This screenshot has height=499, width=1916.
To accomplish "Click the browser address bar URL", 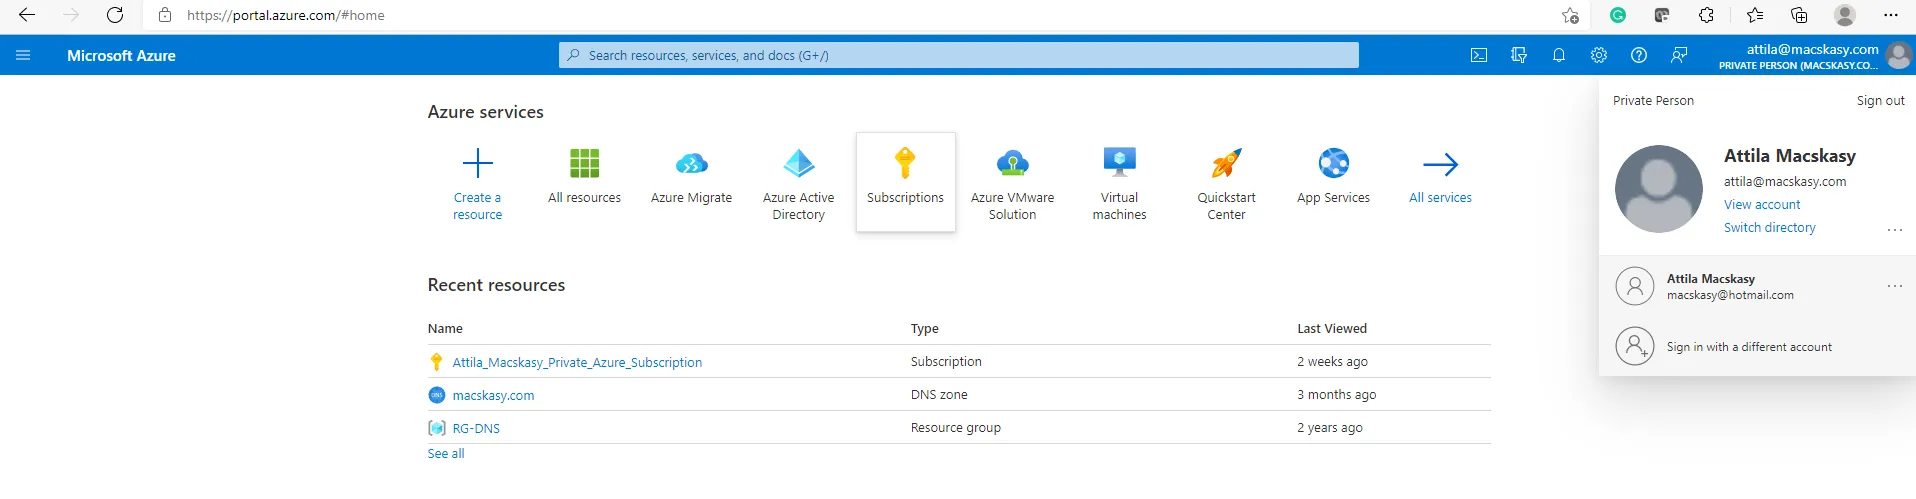I will coord(286,15).
